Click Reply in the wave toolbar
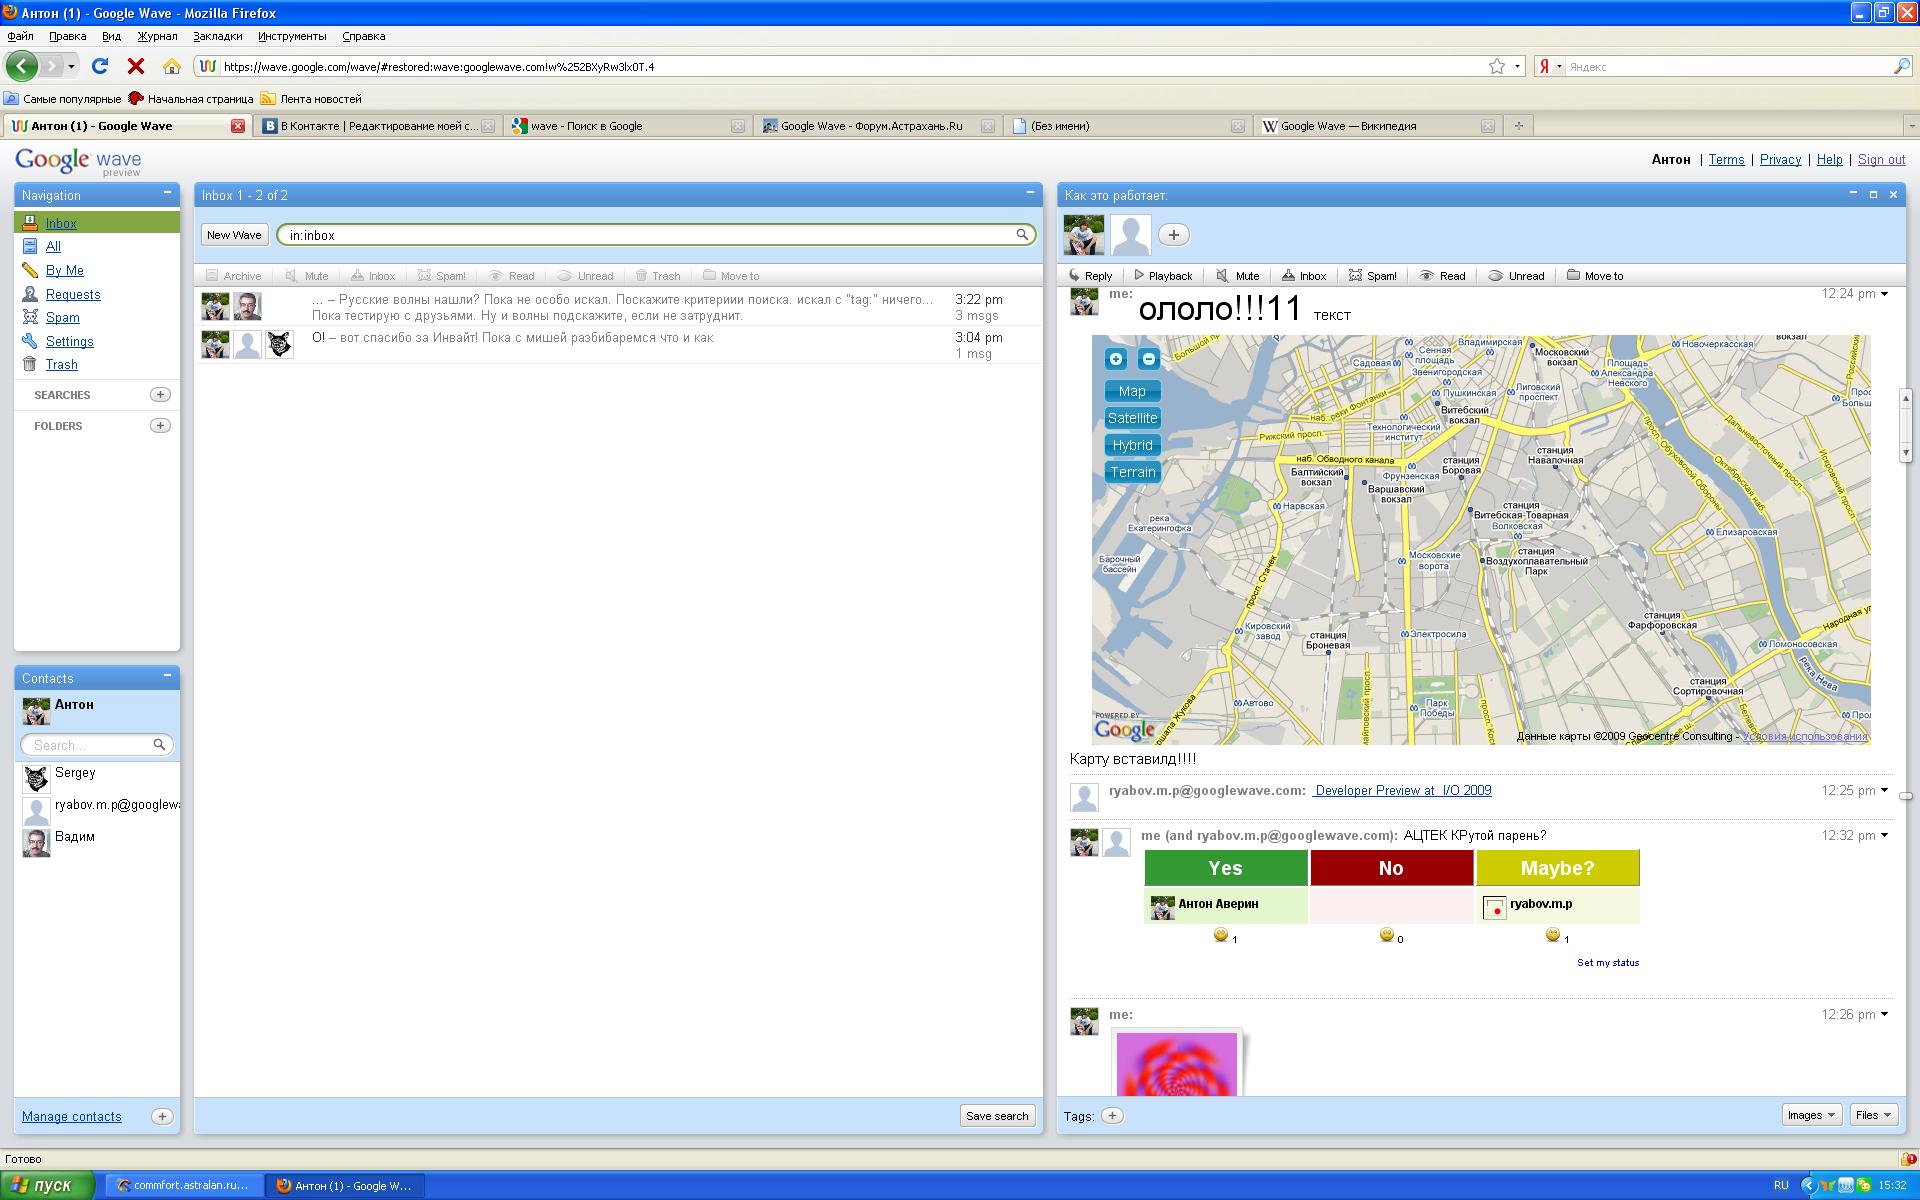The image size is (1920, 1200). [x=1090, y=276]
